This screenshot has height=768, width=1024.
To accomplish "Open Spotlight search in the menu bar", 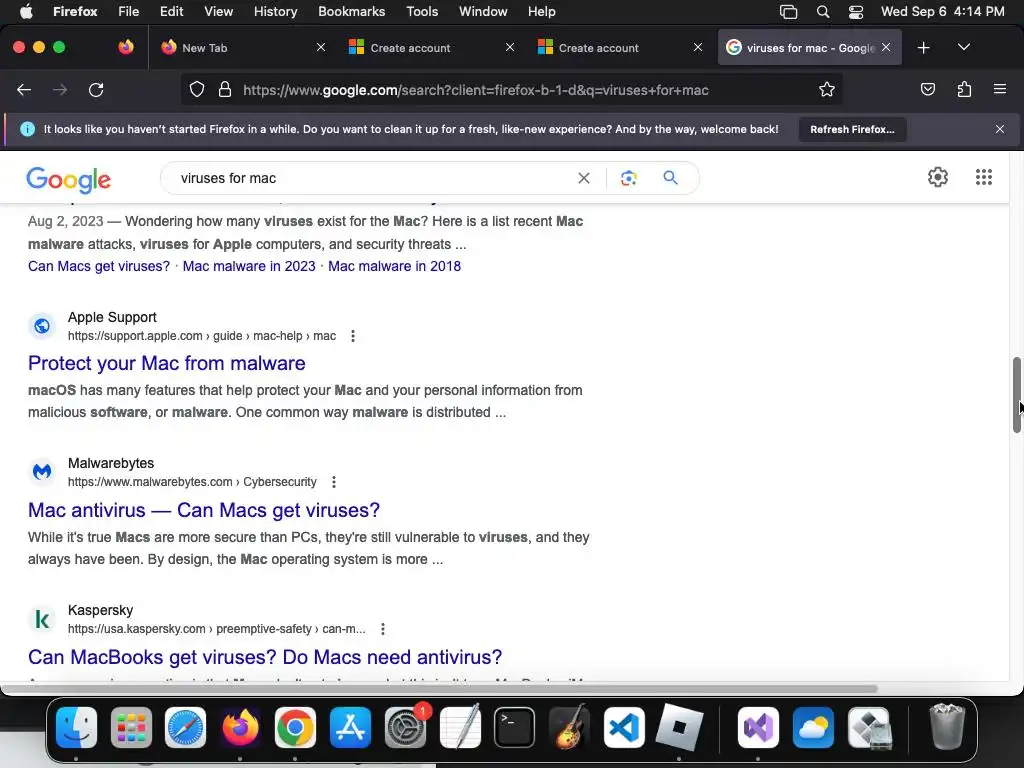I will pyautogui.click(x=823, y=11).
